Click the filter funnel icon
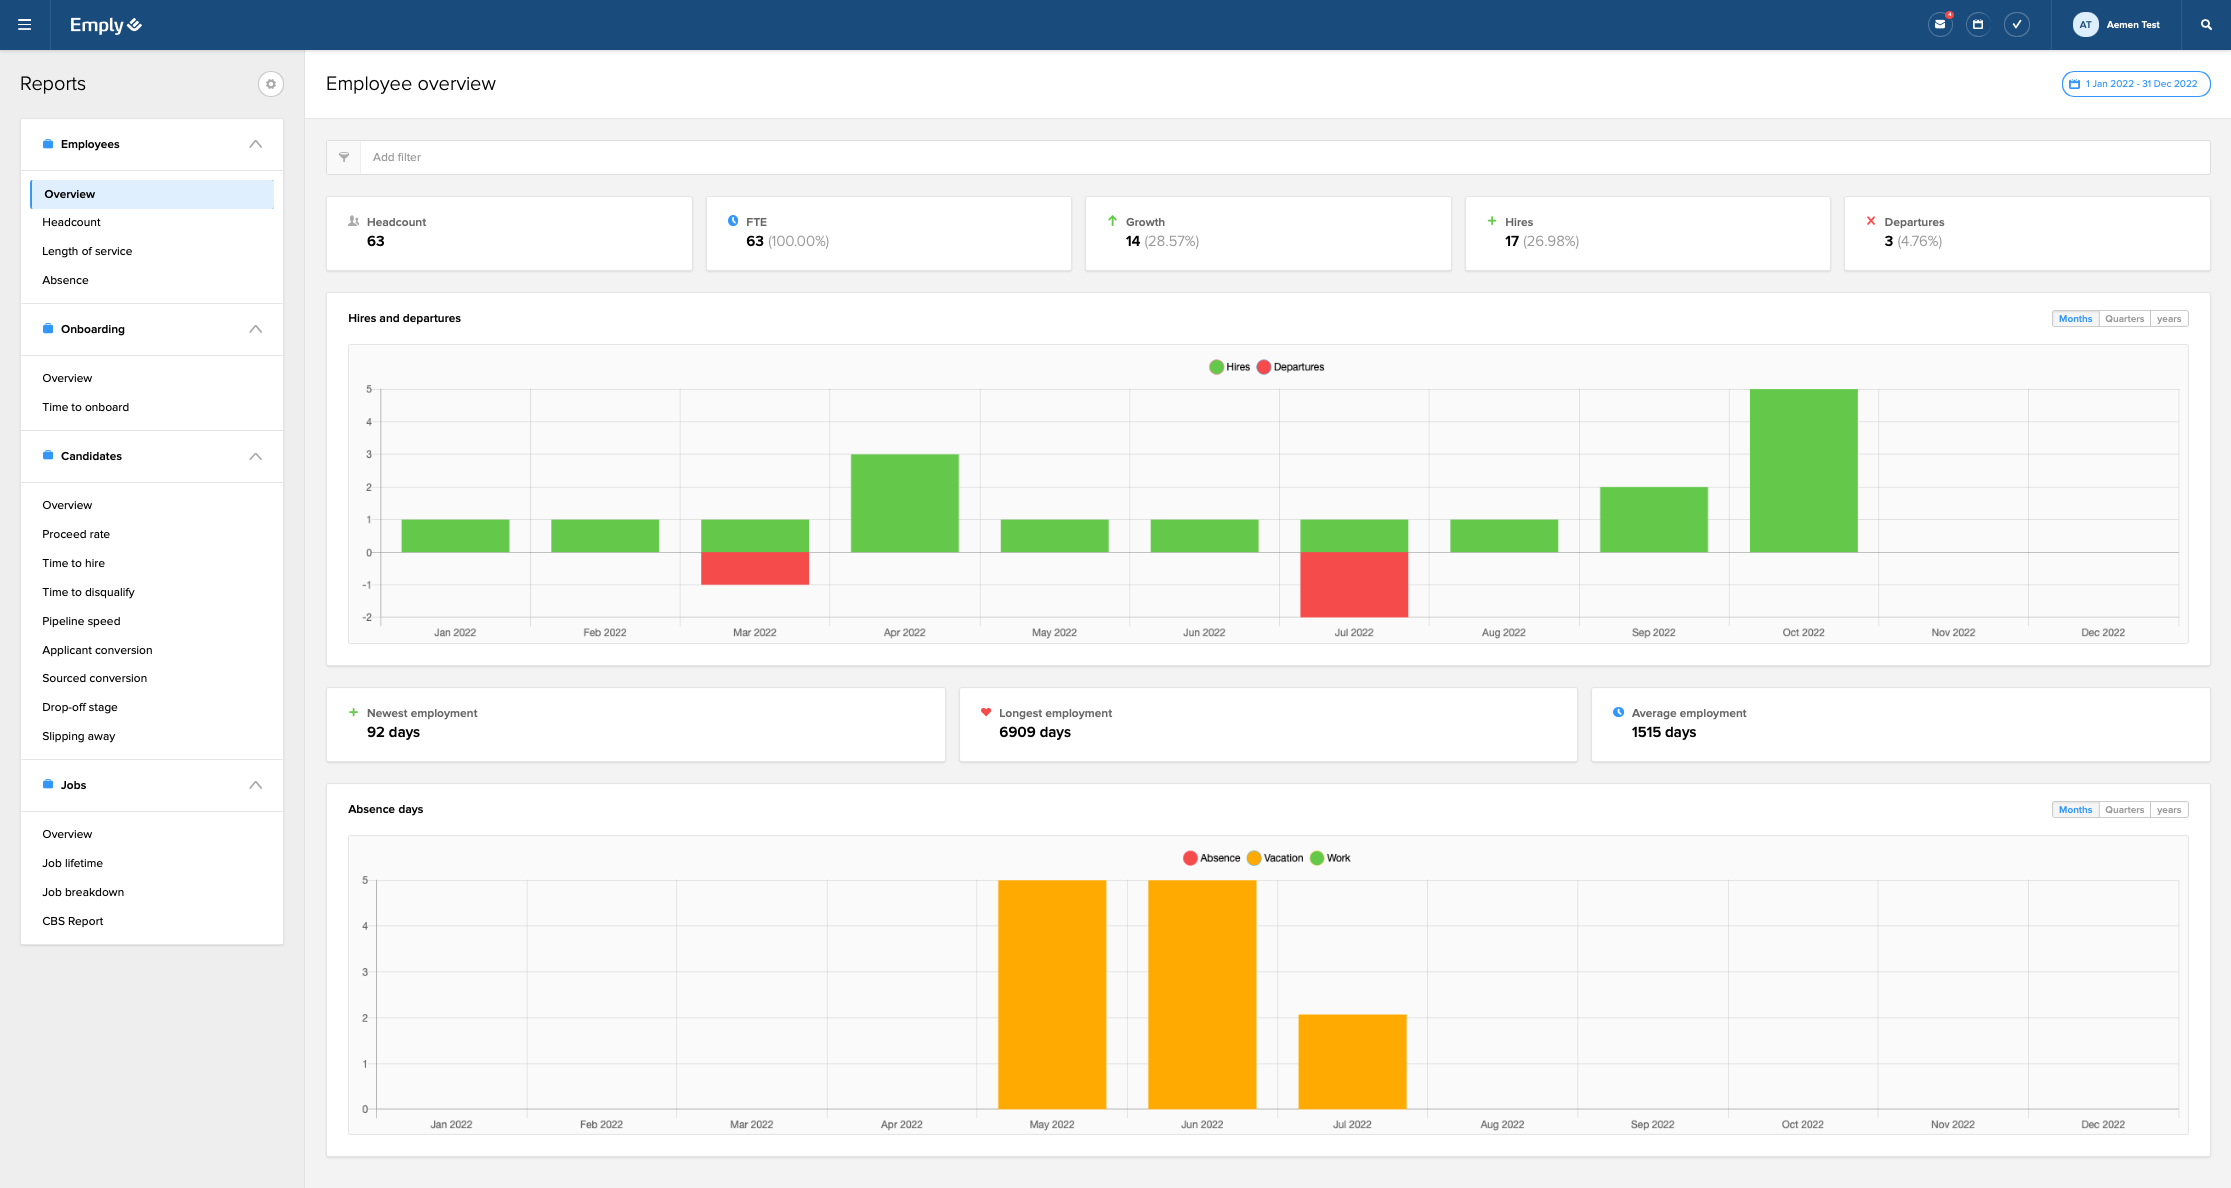The height and width of the screenshot is (1188, 2231). coord(344,157)
